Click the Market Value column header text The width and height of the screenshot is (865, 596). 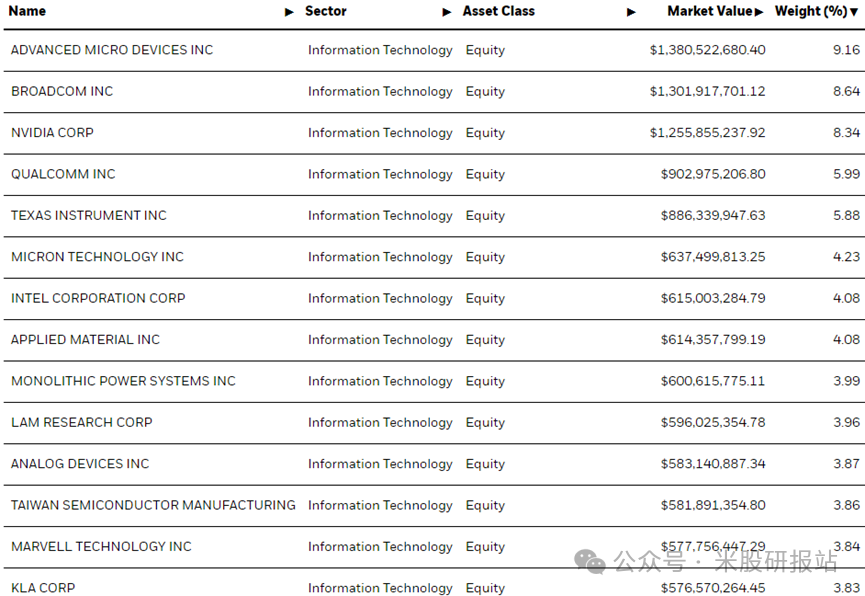(x=710, y=11)
